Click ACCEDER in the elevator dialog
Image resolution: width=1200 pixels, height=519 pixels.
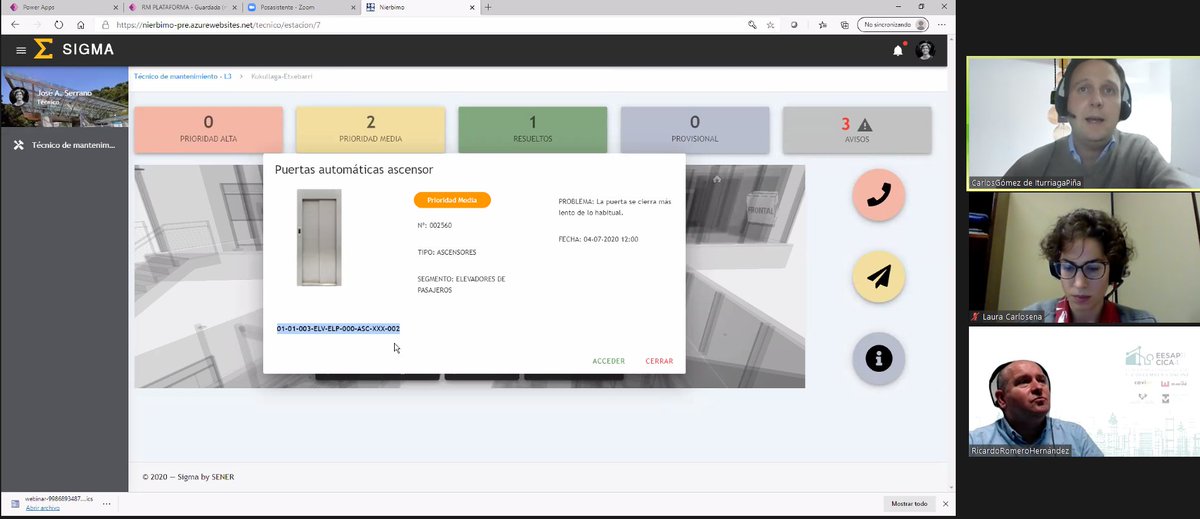point(608,361)
